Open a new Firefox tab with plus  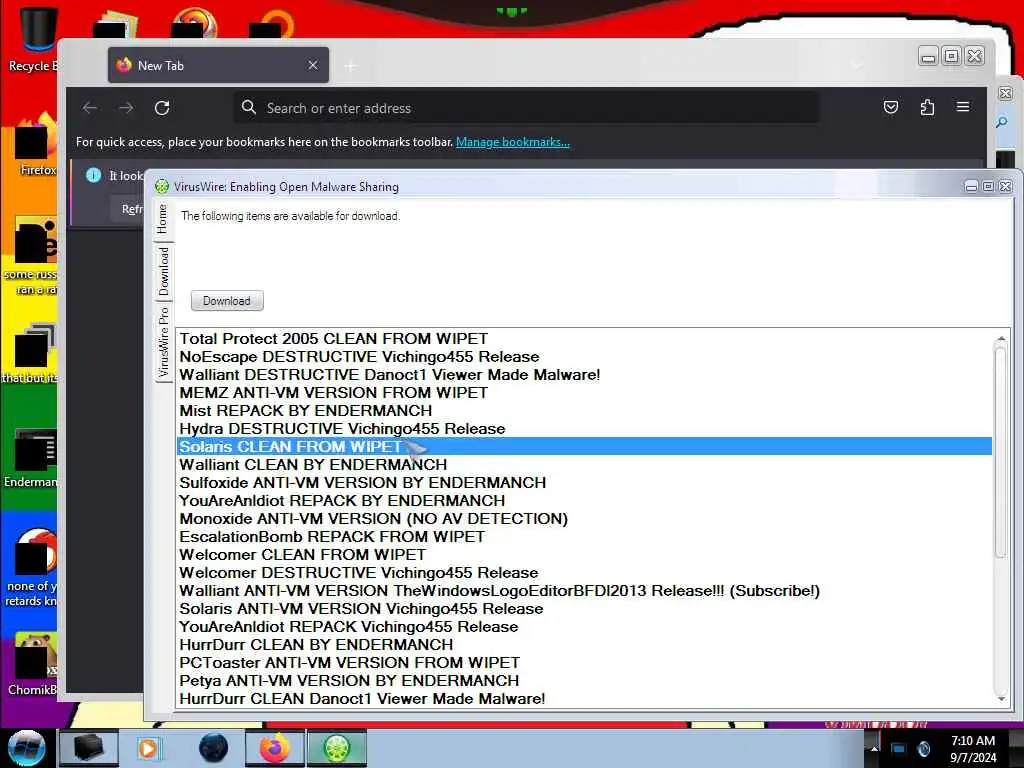pyautogui.click(x=351, y=66)
